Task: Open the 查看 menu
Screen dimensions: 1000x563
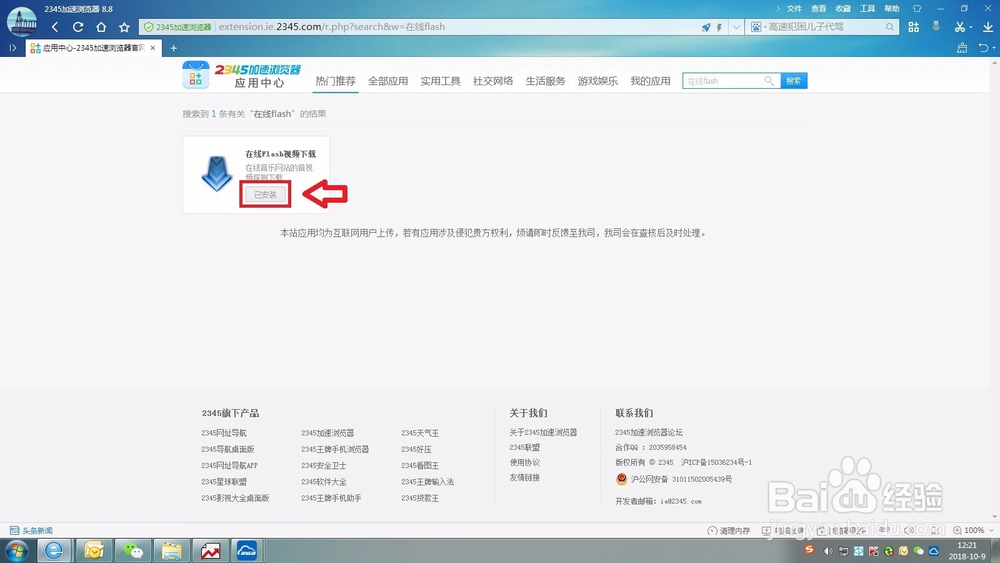Action: tap(818, 8)
